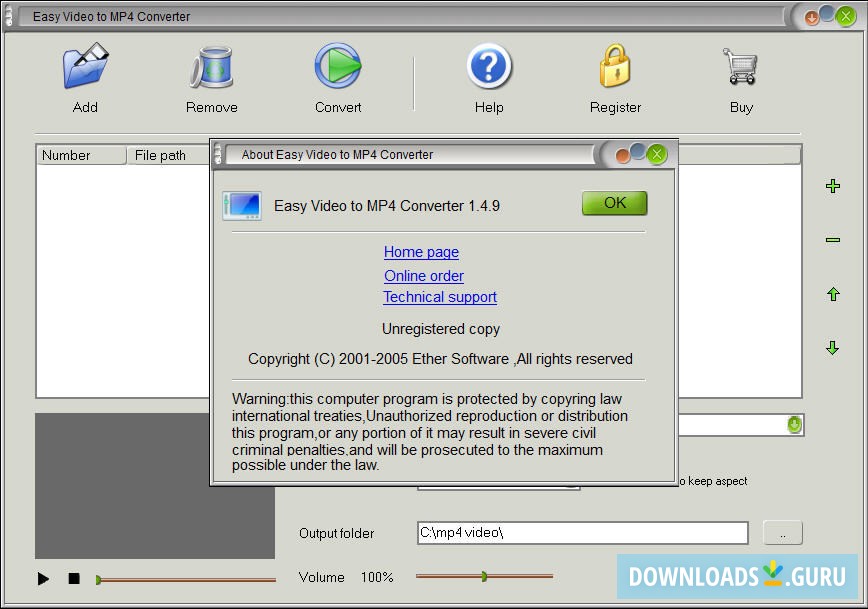The image size is (868, 609).
Task: Click the preview seek slider
Action: (x=186, y=580)
